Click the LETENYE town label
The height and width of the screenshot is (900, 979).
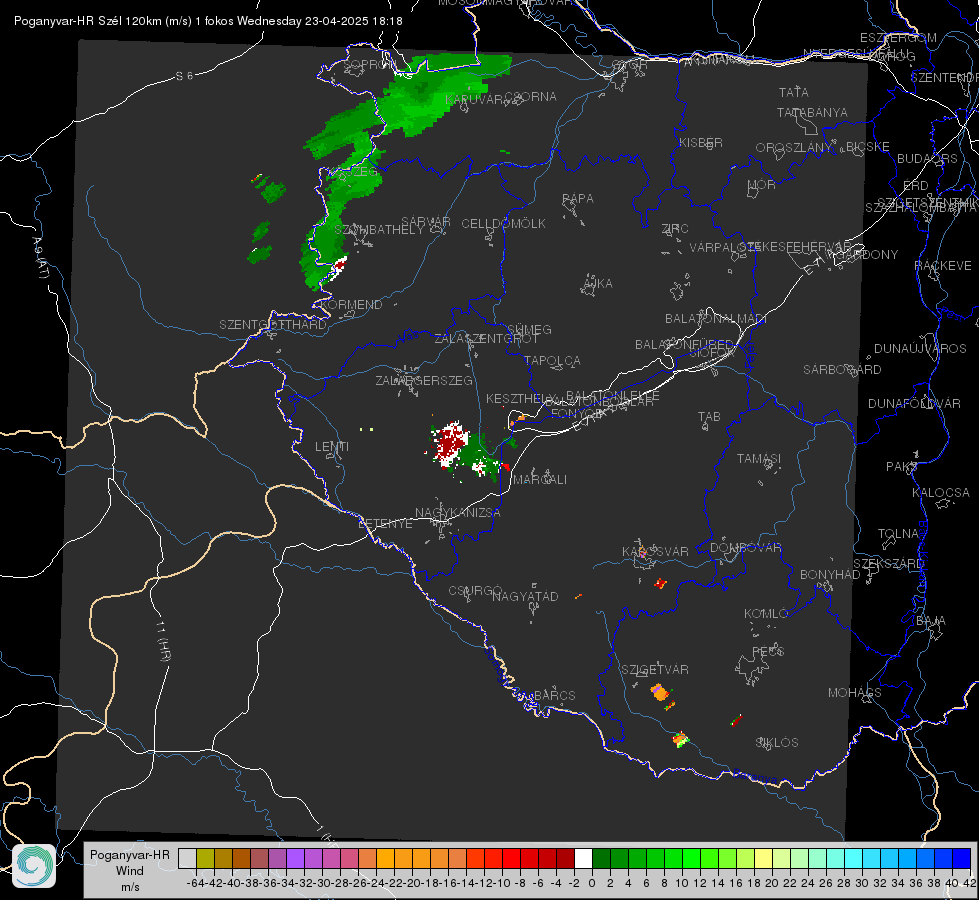385,523
